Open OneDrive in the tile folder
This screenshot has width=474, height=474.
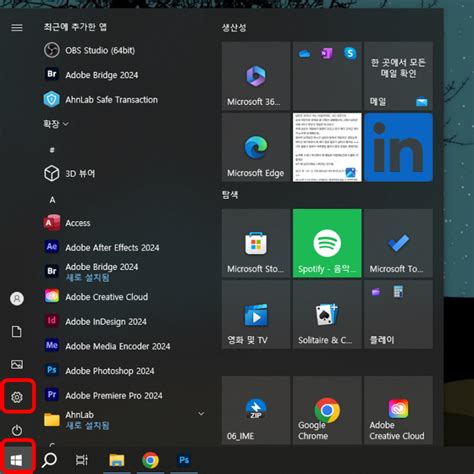click(305, 54)
